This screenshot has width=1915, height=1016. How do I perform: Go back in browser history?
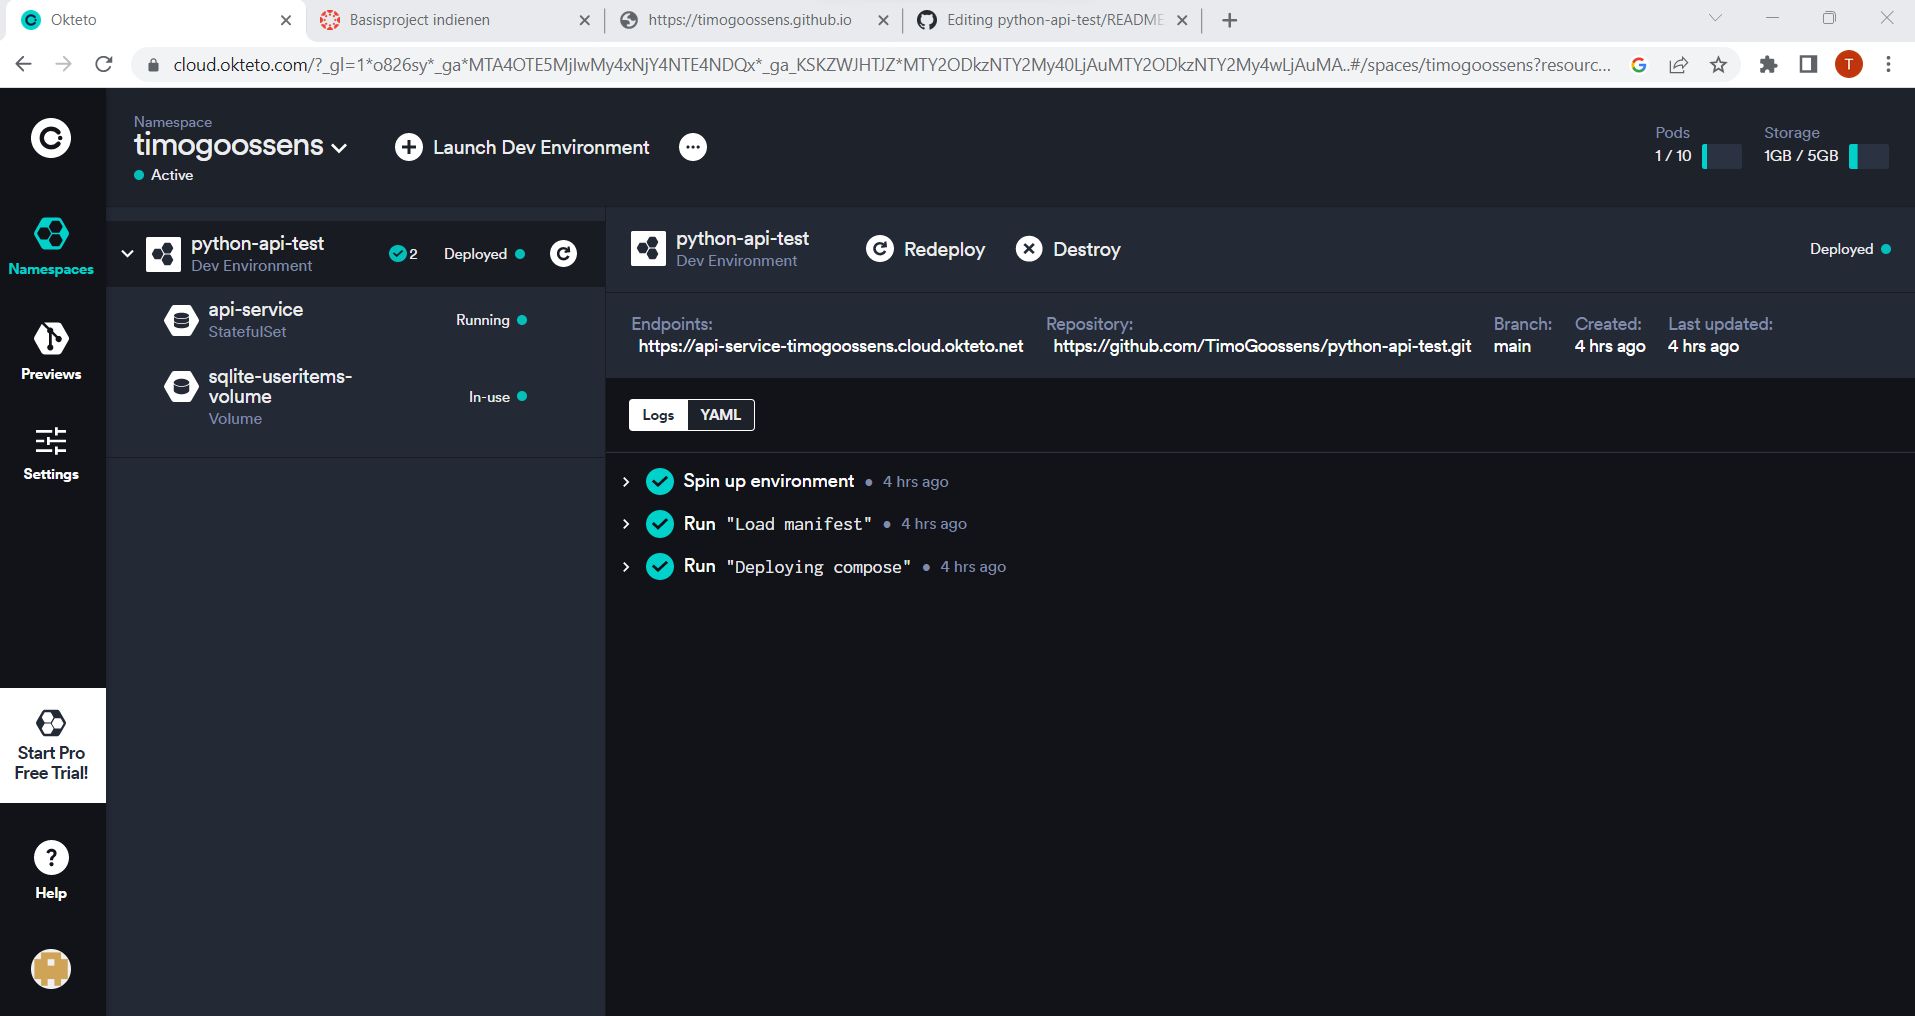click(24, 64)
